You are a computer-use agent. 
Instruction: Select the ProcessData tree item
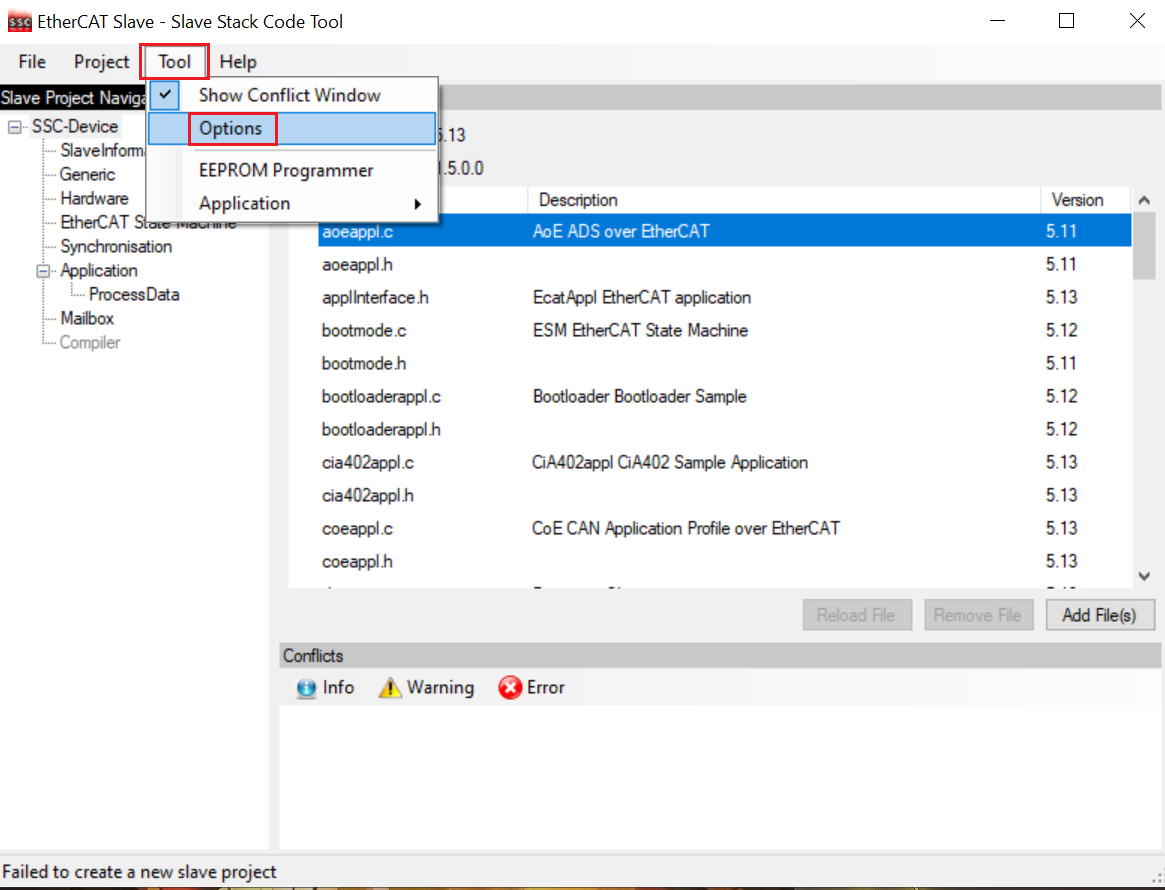[x=134, y=294]
